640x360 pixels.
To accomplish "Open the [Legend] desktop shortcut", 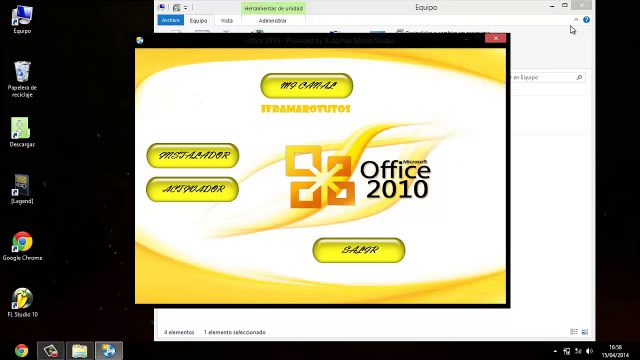I will (22, 189).
